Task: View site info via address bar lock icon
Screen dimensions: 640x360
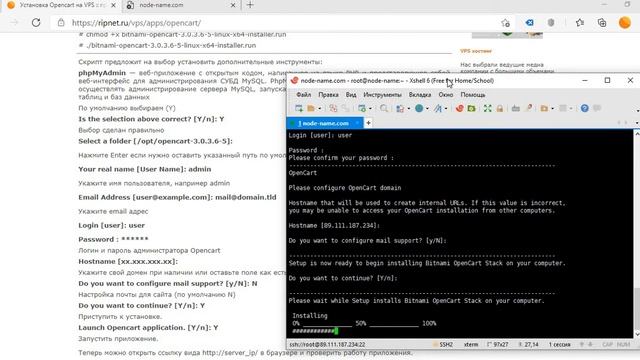Action: tap(61, 23)
